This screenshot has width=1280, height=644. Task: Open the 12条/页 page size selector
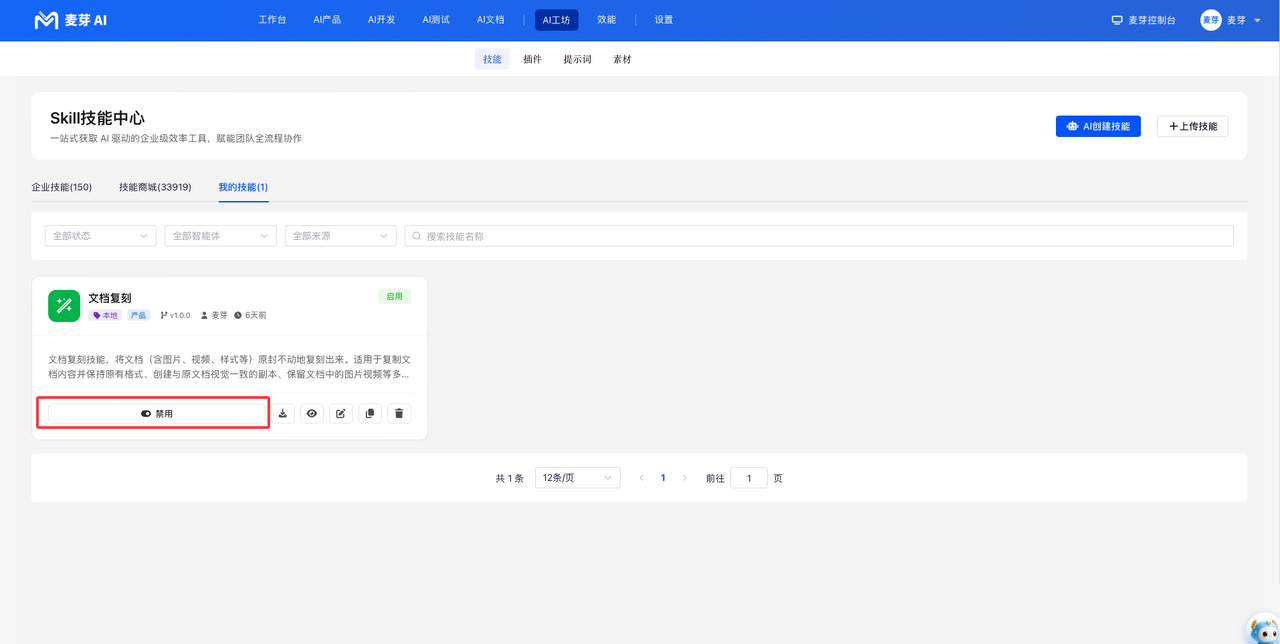(577, 478)
